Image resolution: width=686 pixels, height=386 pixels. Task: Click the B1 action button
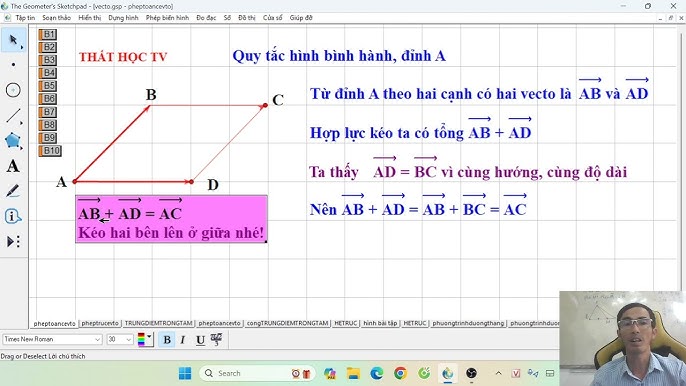click(47, 34)
